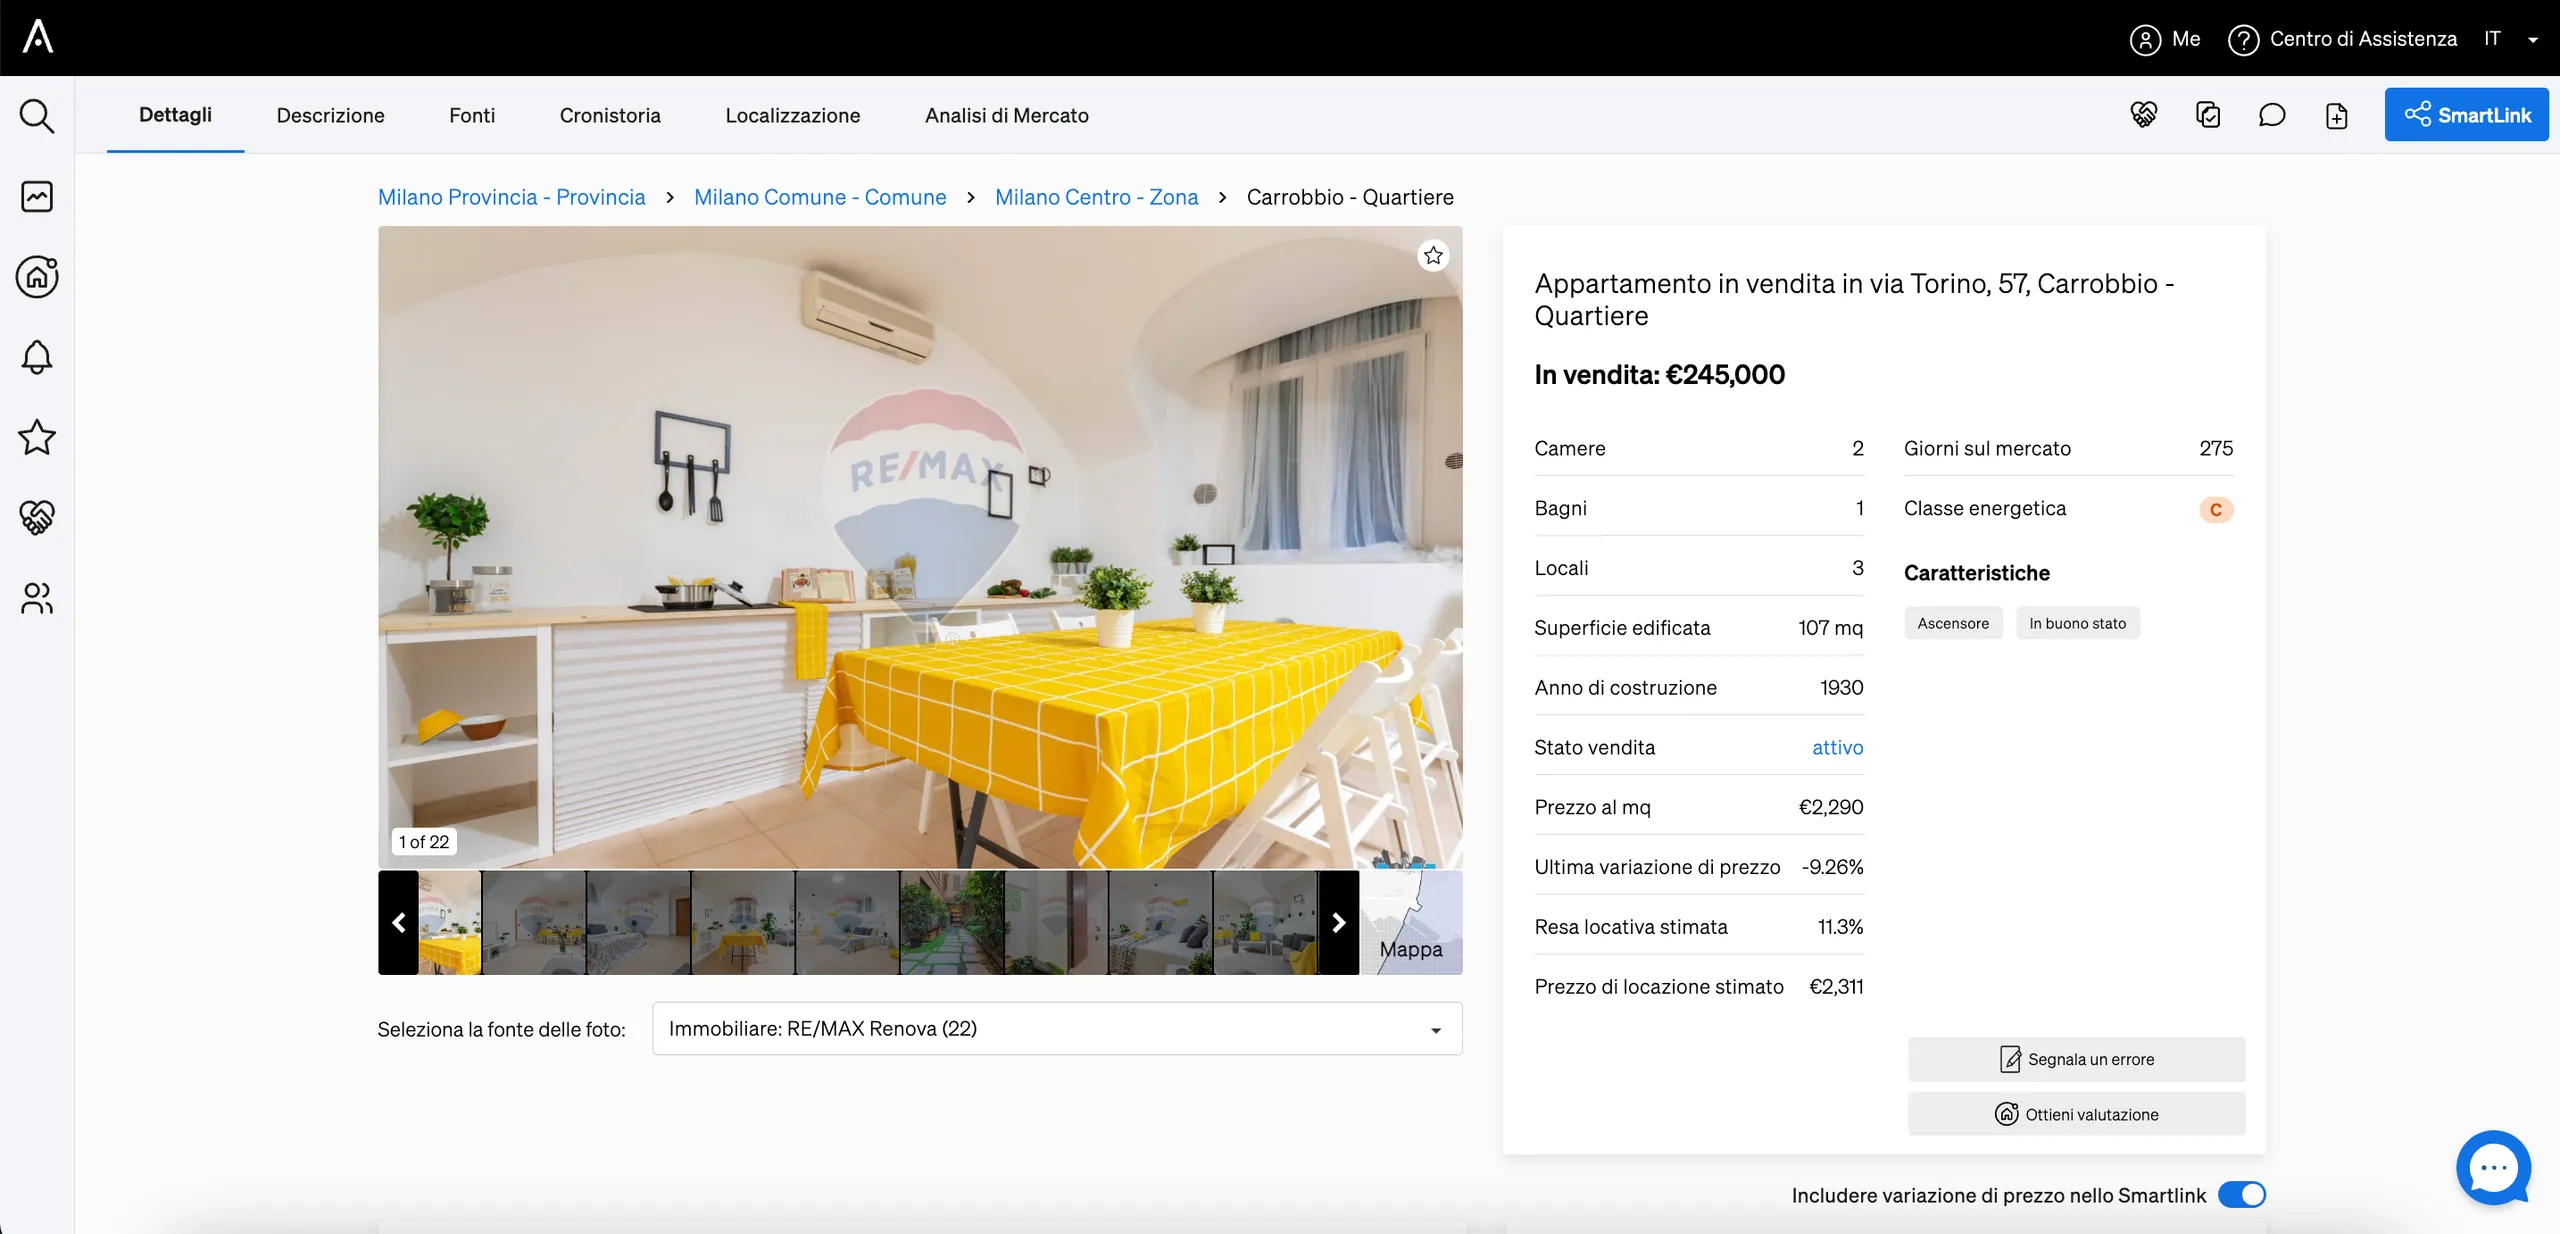Viewport: 2560px width, 1234px height.
Task: Open the handshake icon in left sidebar
Action: click(x=37, y=517)
